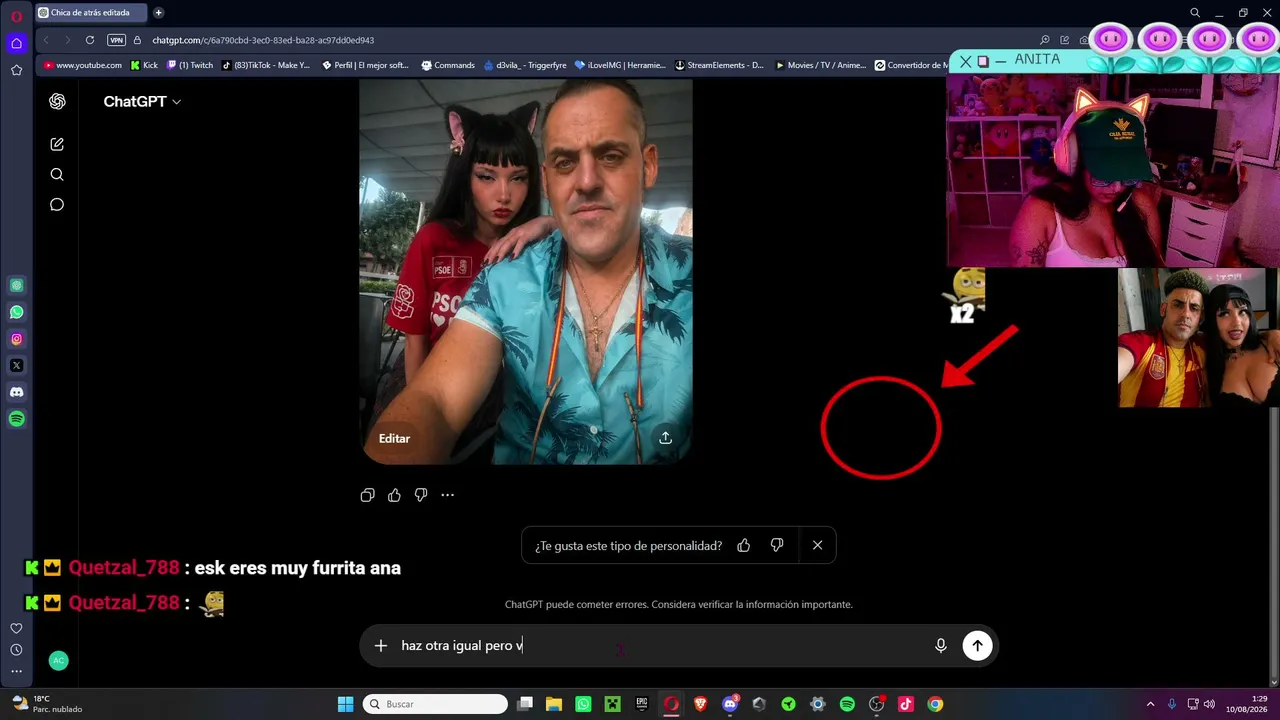The width and height of the screenshot is (1280, 720).
Task: Open WhatsApp in Opera sidebar
Action: 16,312
